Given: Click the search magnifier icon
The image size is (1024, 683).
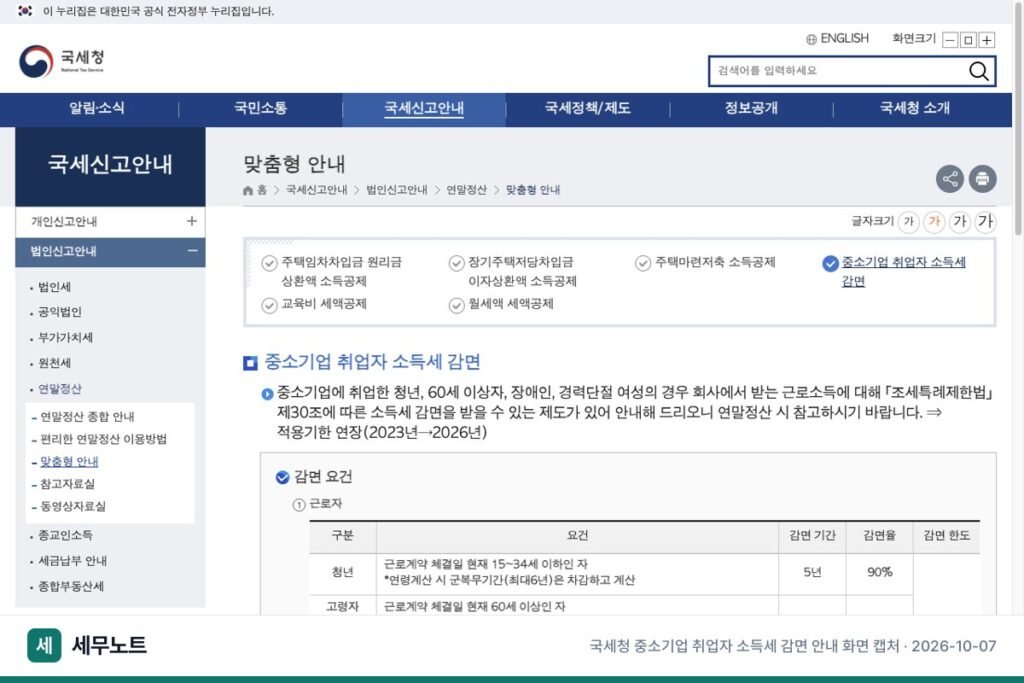Looking at the screenshot, I should 978,71.
